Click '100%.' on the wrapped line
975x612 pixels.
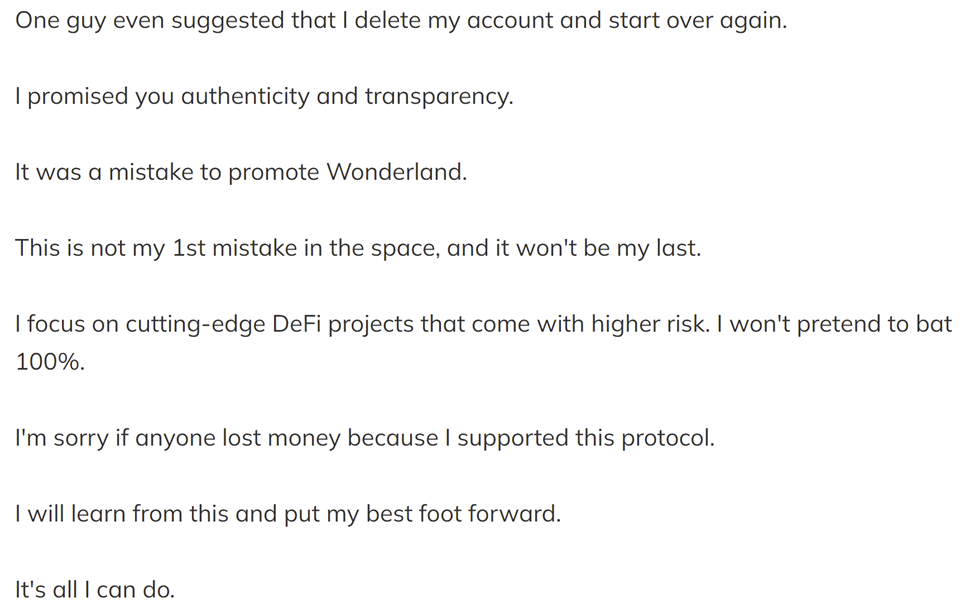point(50,362)
